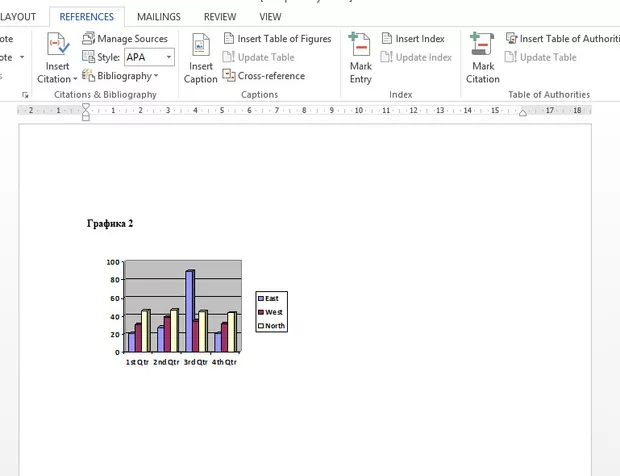Click the left indent marker on ruler

click(x=85, y=117)
